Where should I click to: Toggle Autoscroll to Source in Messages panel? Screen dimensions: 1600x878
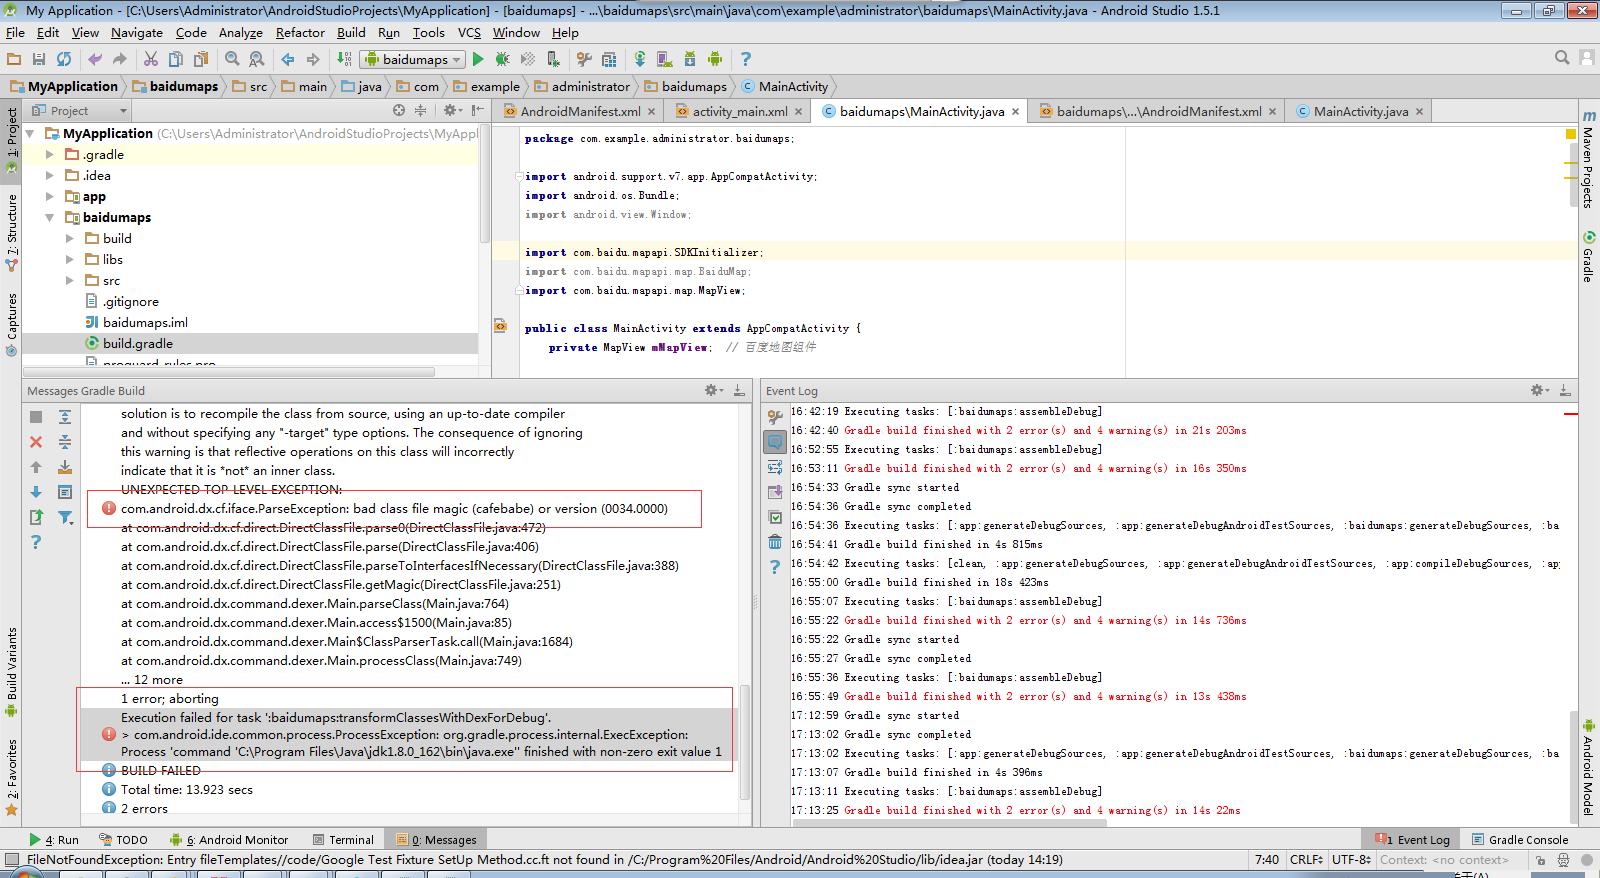click(x=65, y=466)
